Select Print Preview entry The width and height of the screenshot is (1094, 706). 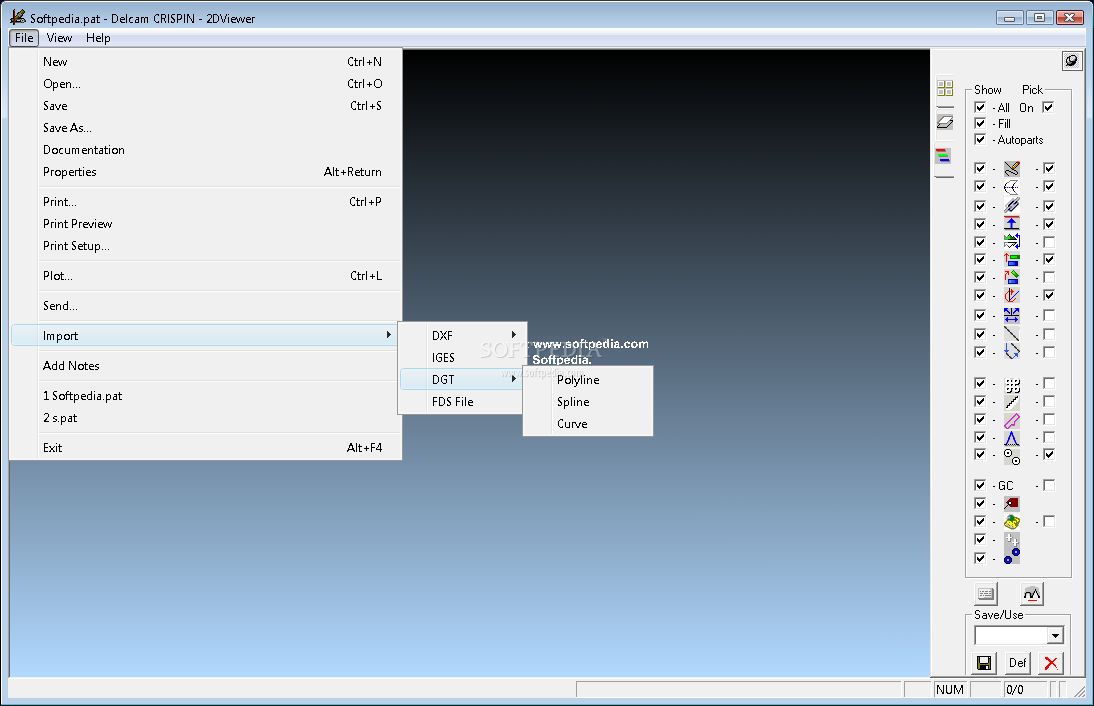click(x=207, y=223)
